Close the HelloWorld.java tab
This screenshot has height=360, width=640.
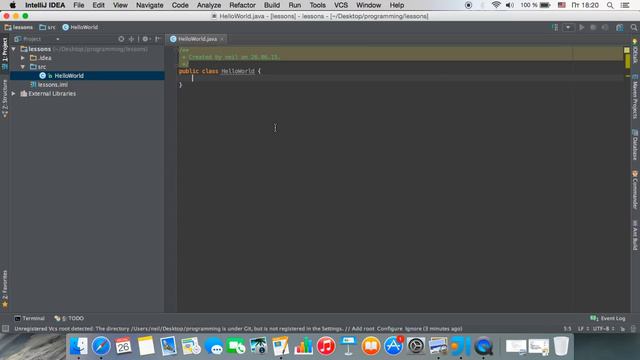coord(222,39)
